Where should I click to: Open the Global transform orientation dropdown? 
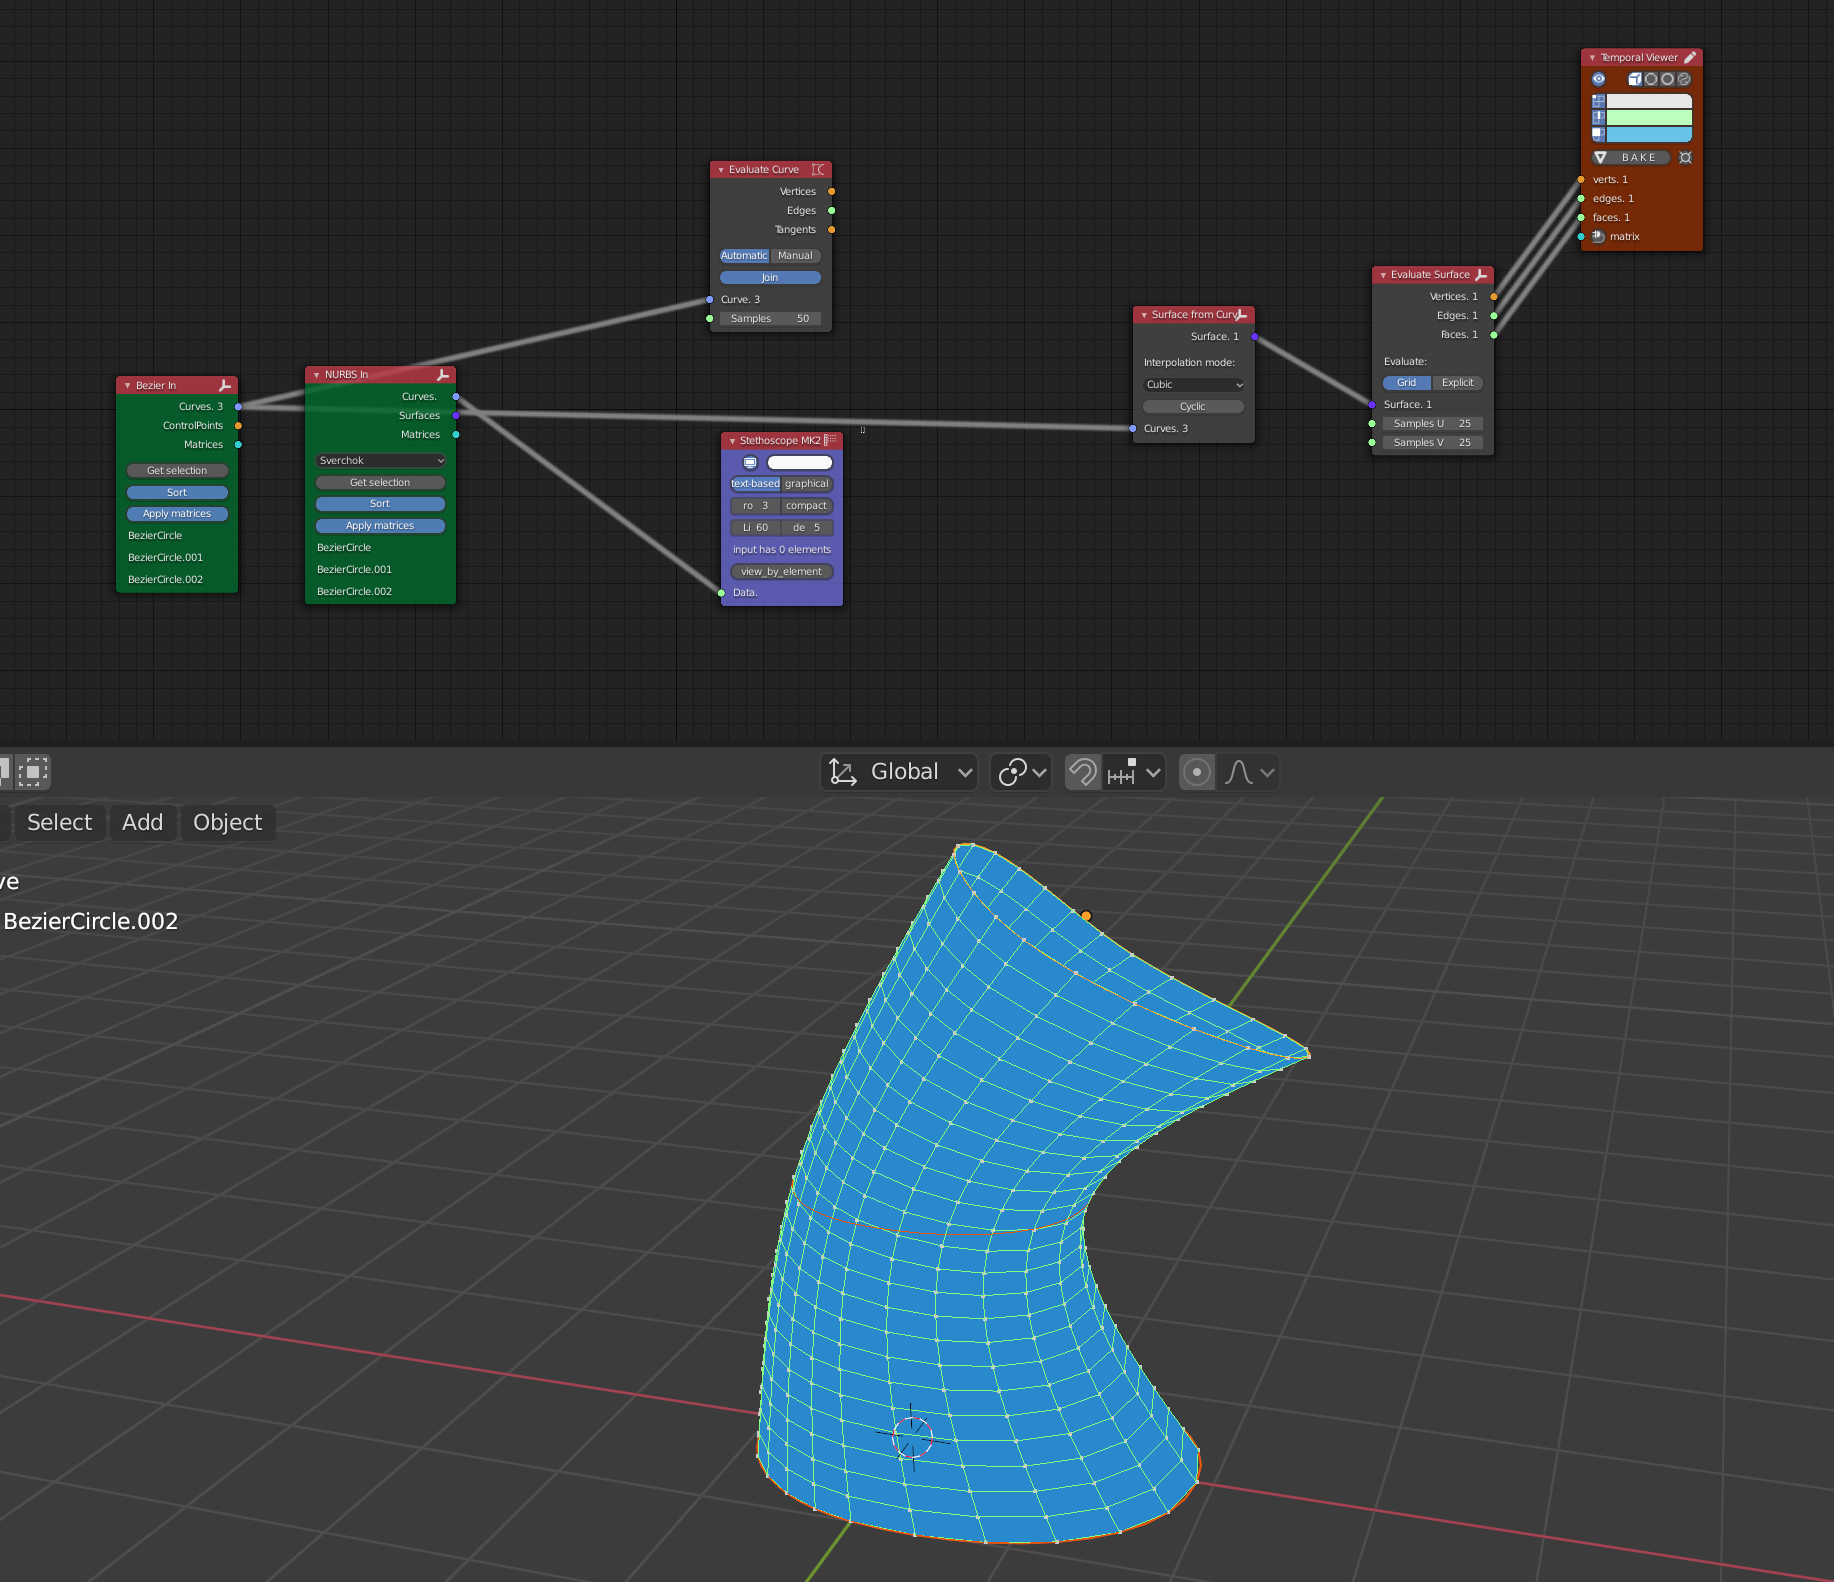(899, 772)
